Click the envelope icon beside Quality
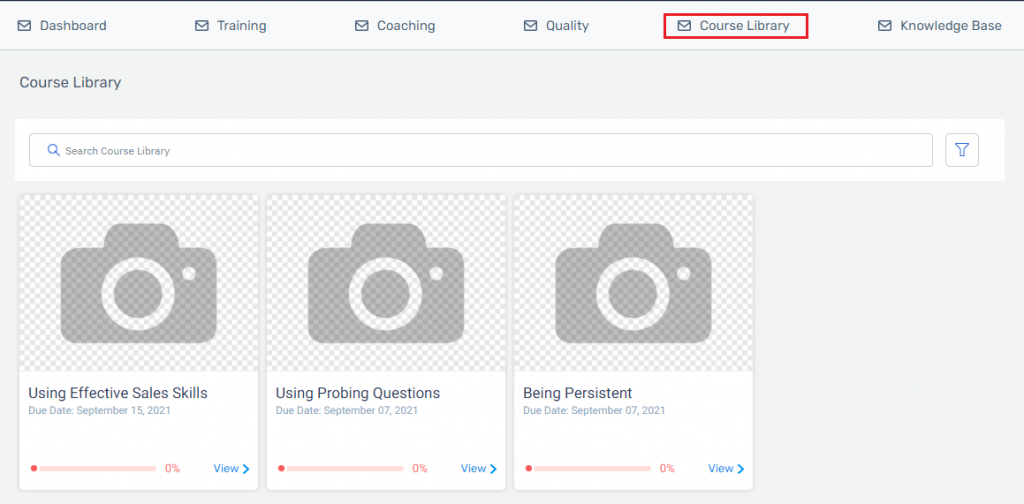The image size is (1024, 504). coord(530,26)
